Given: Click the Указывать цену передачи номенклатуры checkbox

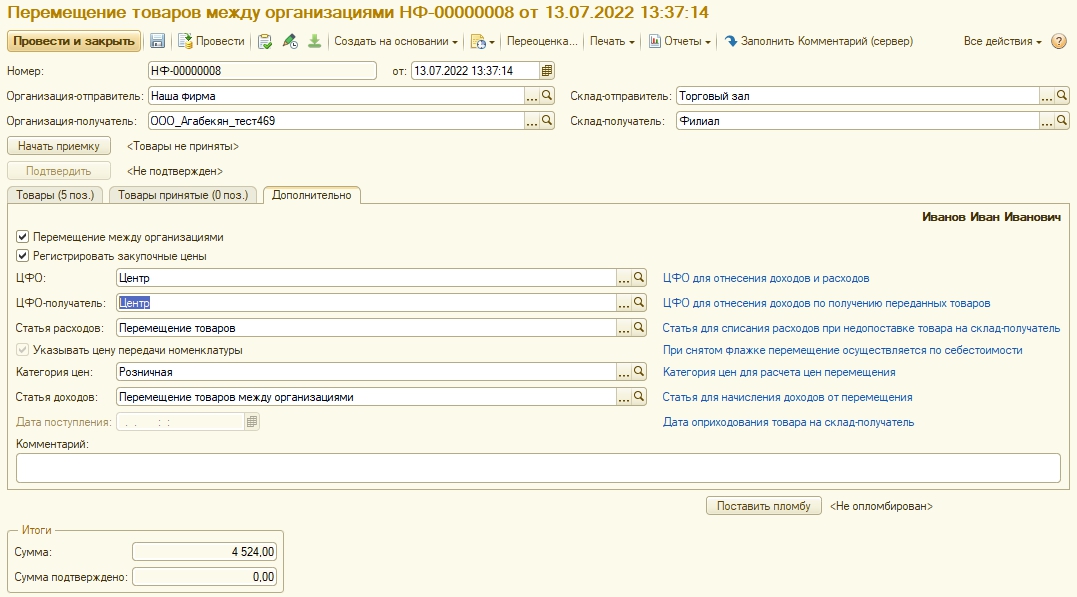Looking at the screenshot, I should (23, 350).
